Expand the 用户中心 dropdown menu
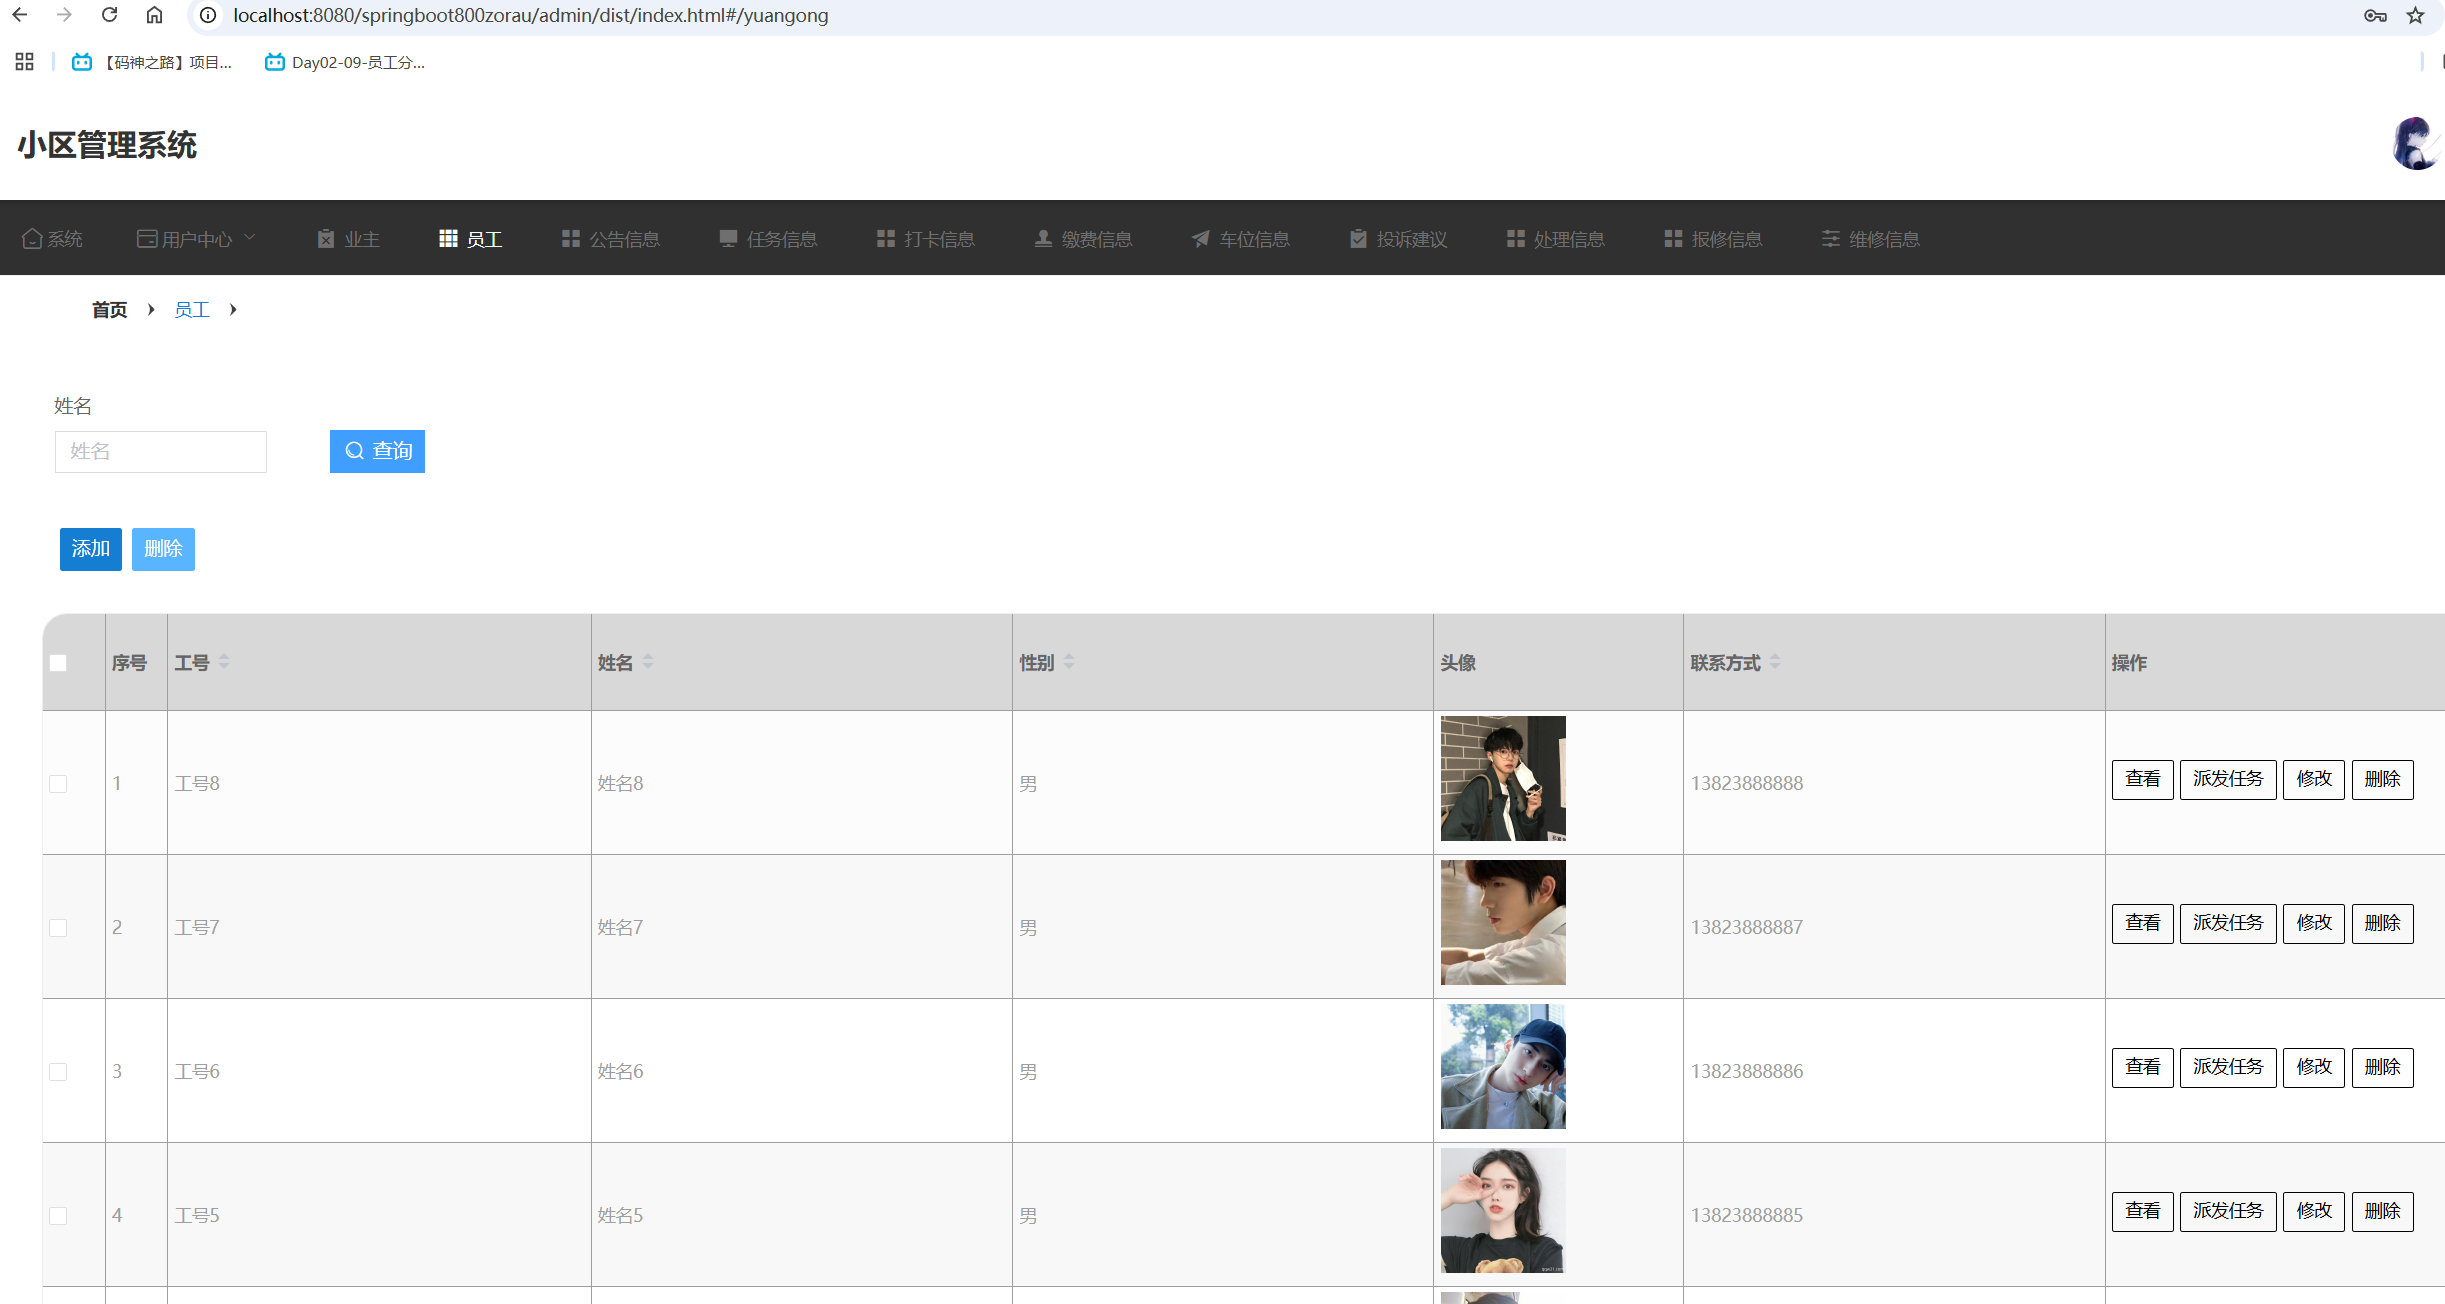This screenshot has width=2445, height=1304. click(196, 239)
